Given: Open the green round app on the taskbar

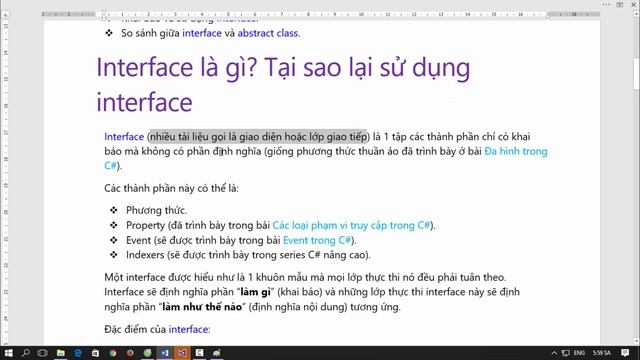Looking at the screenshot, I should coord(147,353).
